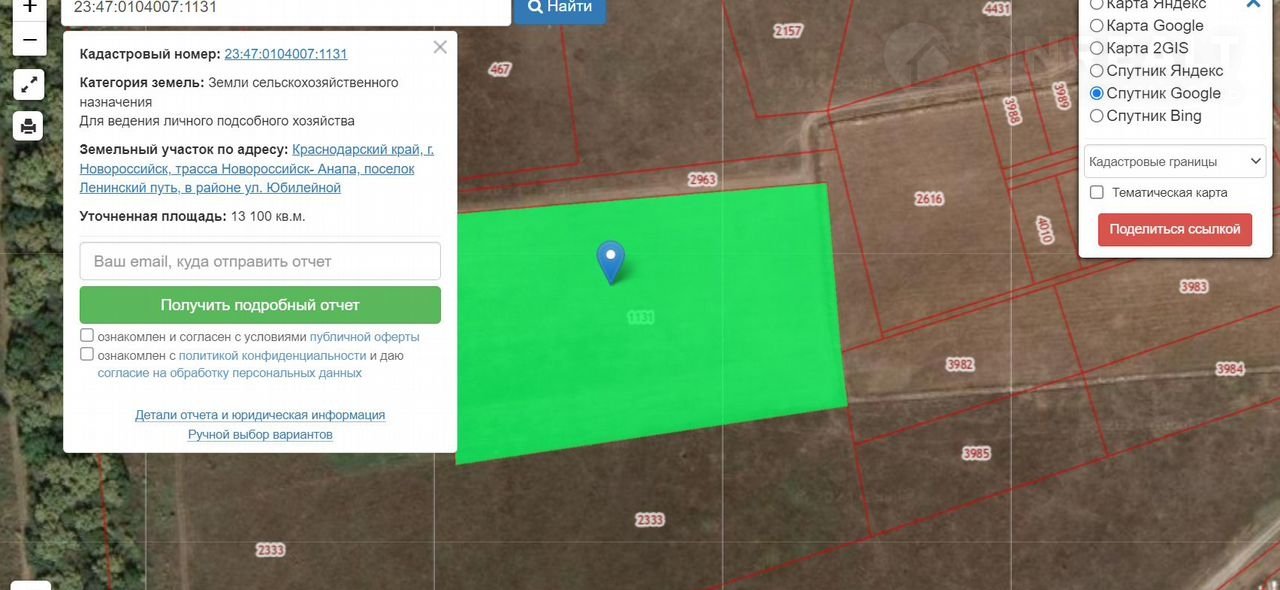Open Ручной выбор вариантов link
Image resolution: width=1280 pixels, height=590 pixels.
point(260,435)
